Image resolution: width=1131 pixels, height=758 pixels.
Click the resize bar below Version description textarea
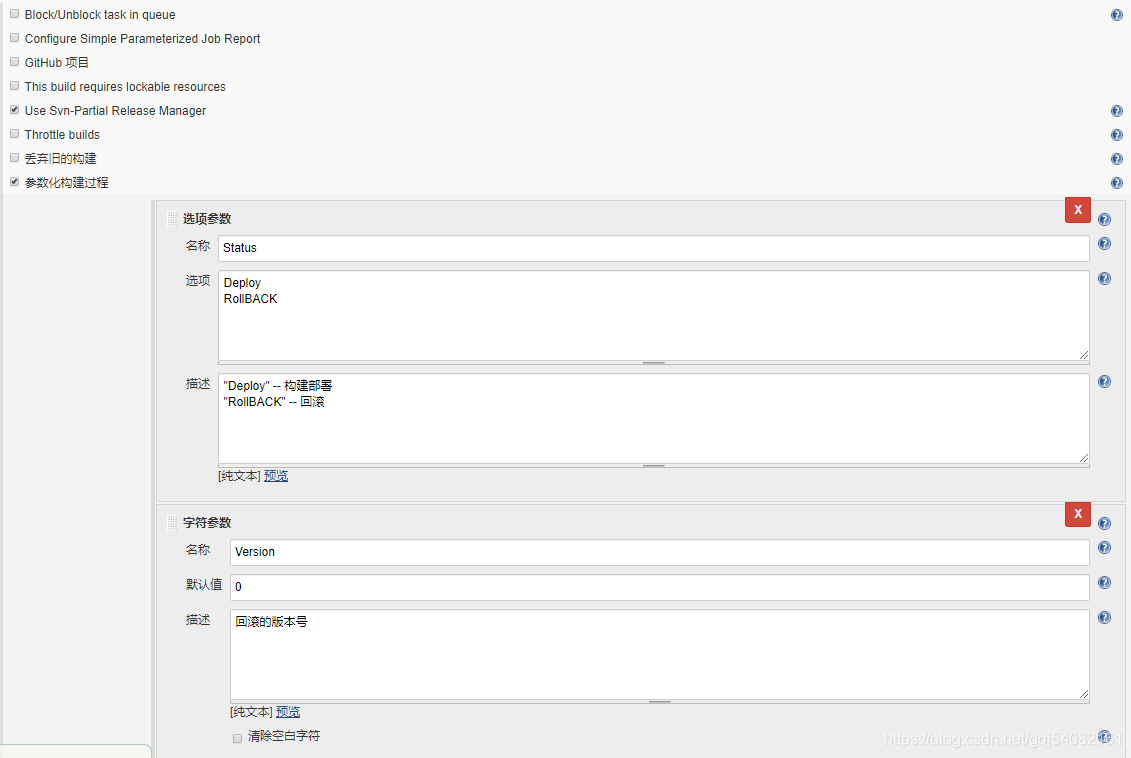pyautogui.click(x=659, y=702)
